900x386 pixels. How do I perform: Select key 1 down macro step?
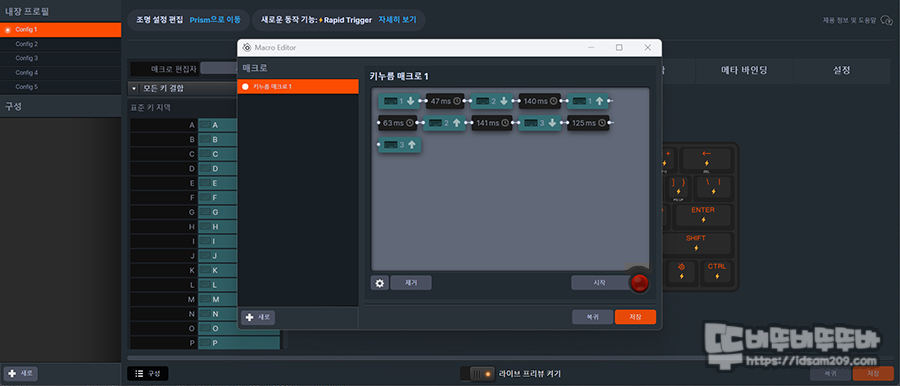click(x=399, y=101)
